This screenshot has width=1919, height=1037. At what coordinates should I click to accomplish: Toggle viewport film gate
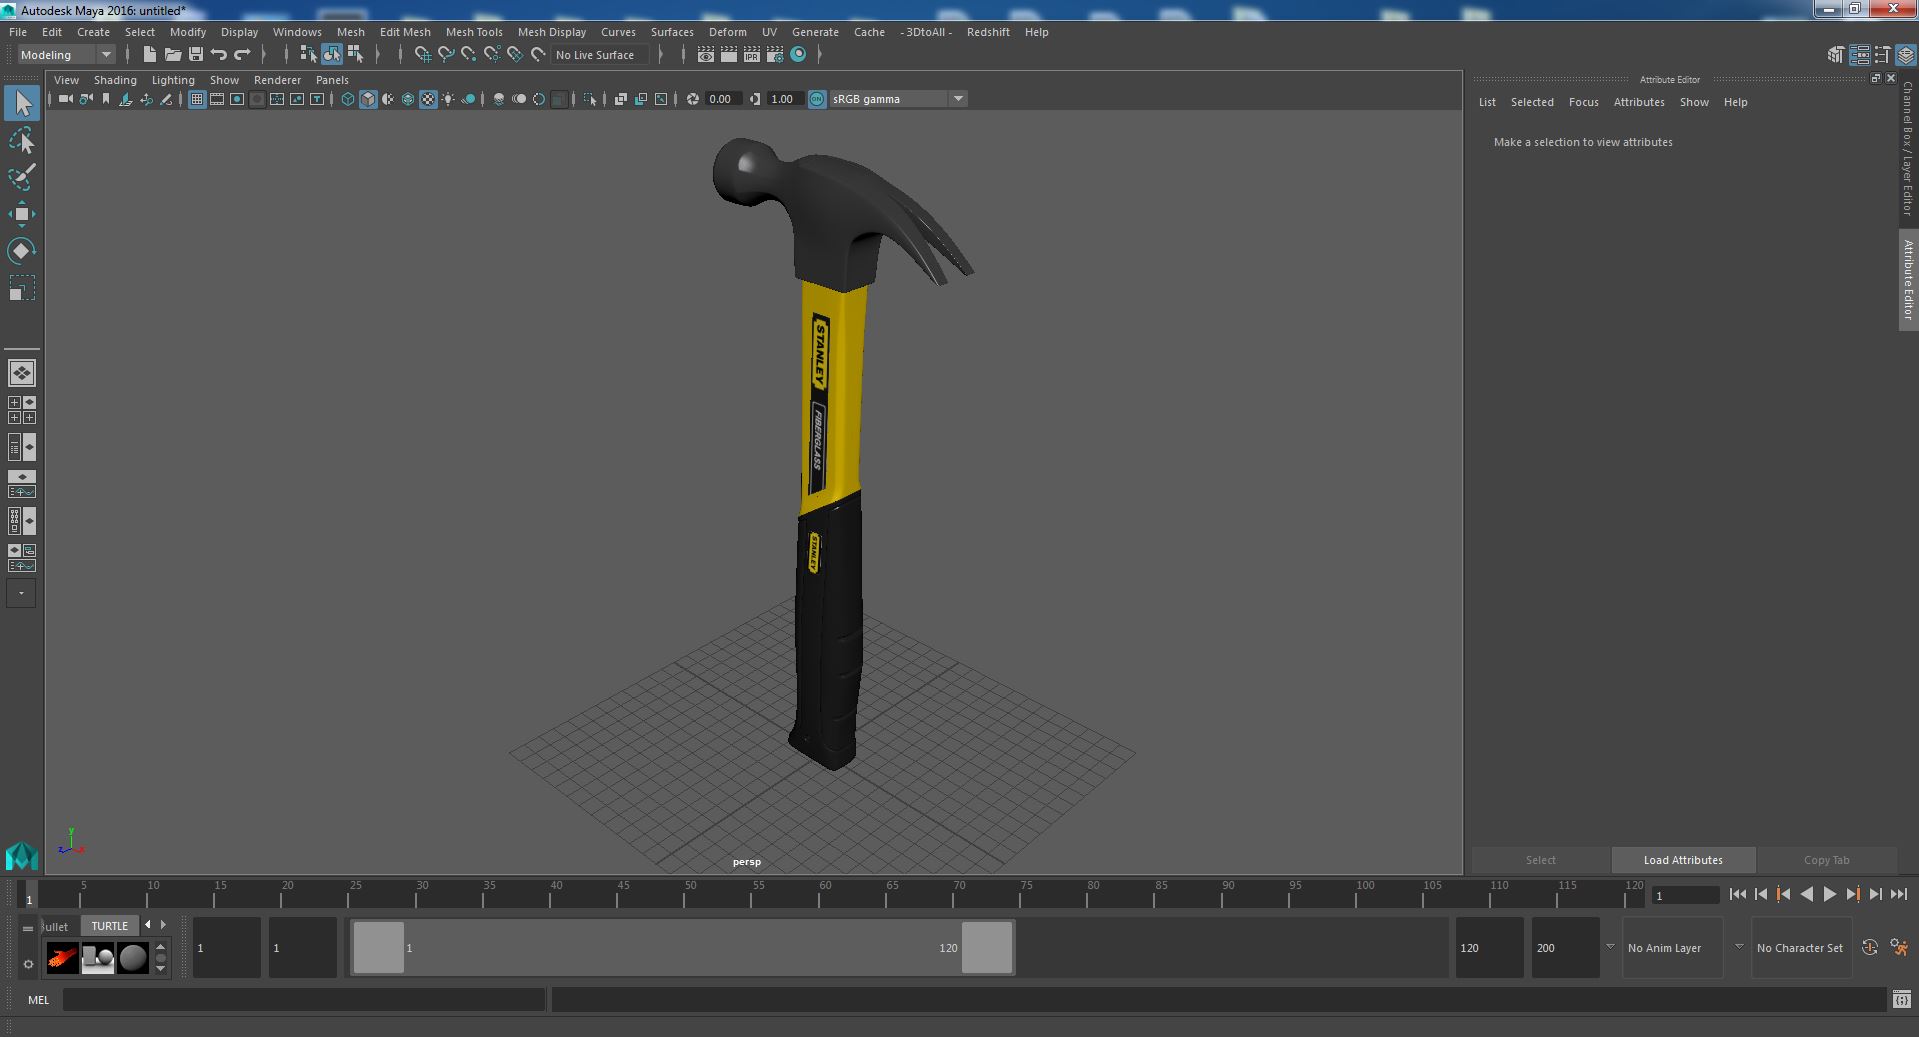coord(217,99)
